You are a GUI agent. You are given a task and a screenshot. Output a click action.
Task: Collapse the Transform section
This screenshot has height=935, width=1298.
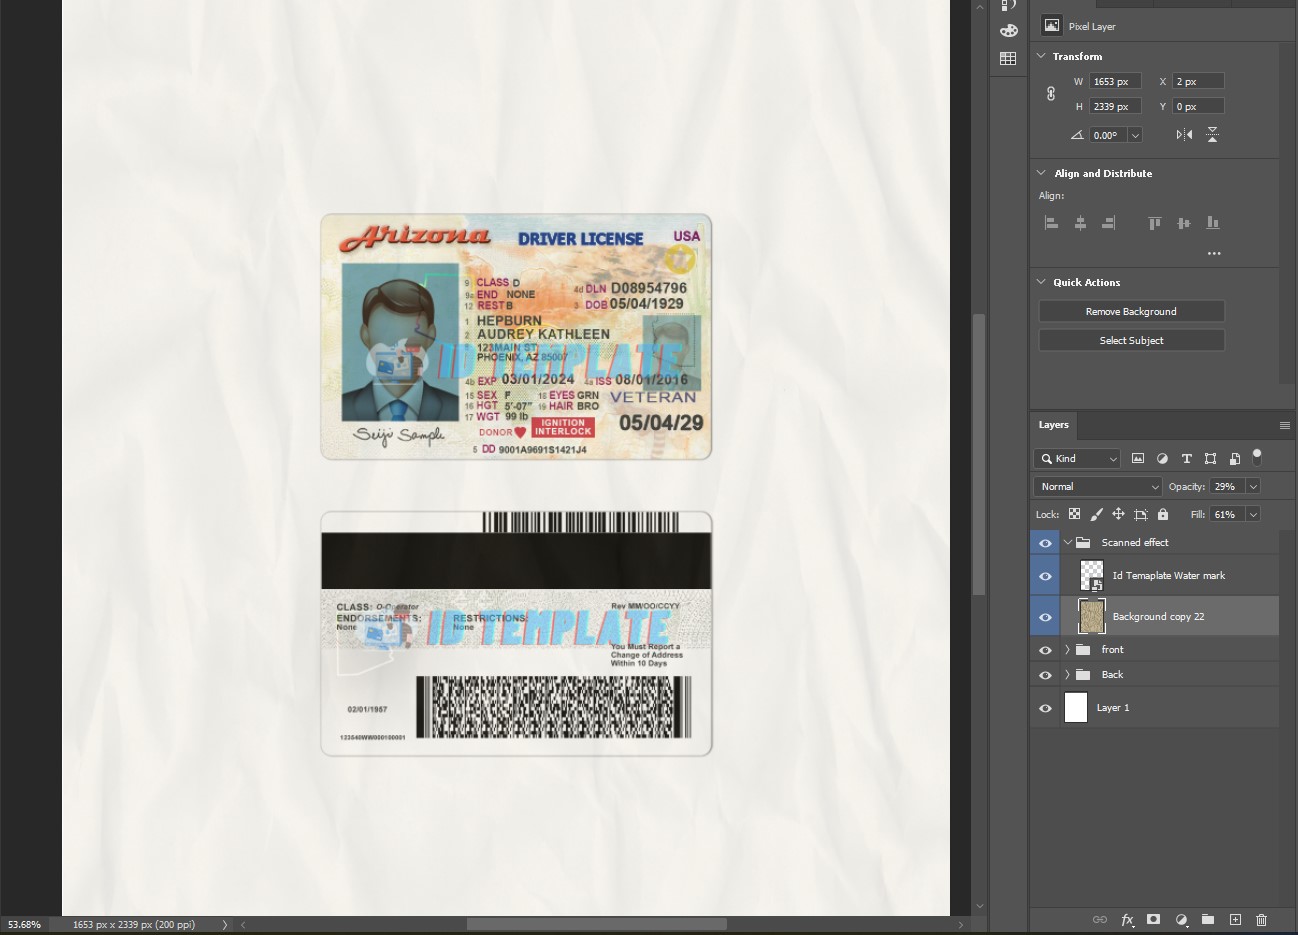(1041, 56)
